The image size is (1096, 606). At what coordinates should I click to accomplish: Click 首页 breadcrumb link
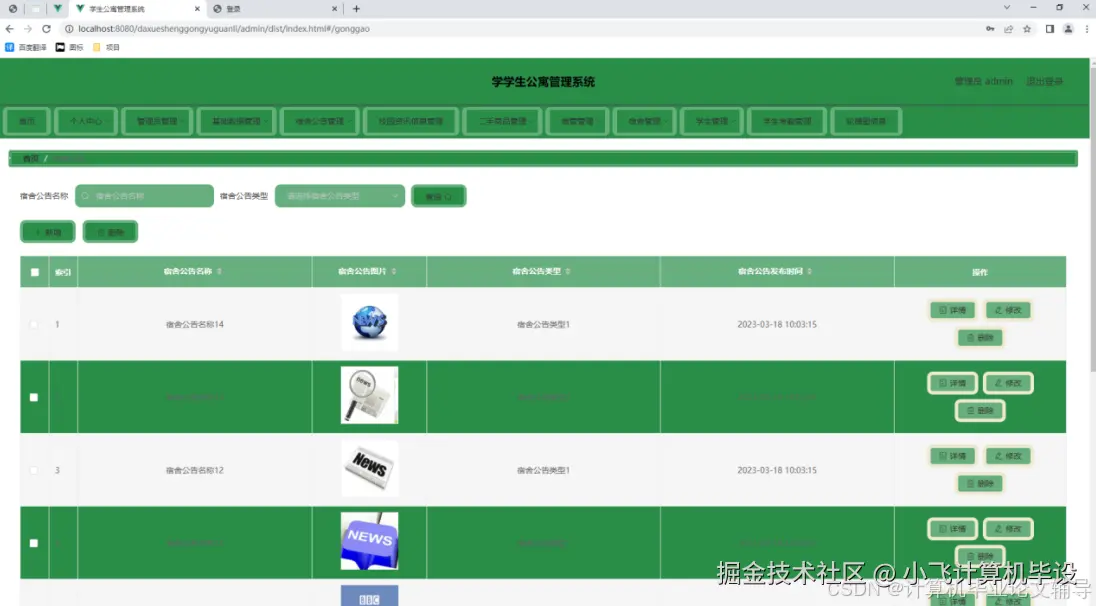pos(30,159)
